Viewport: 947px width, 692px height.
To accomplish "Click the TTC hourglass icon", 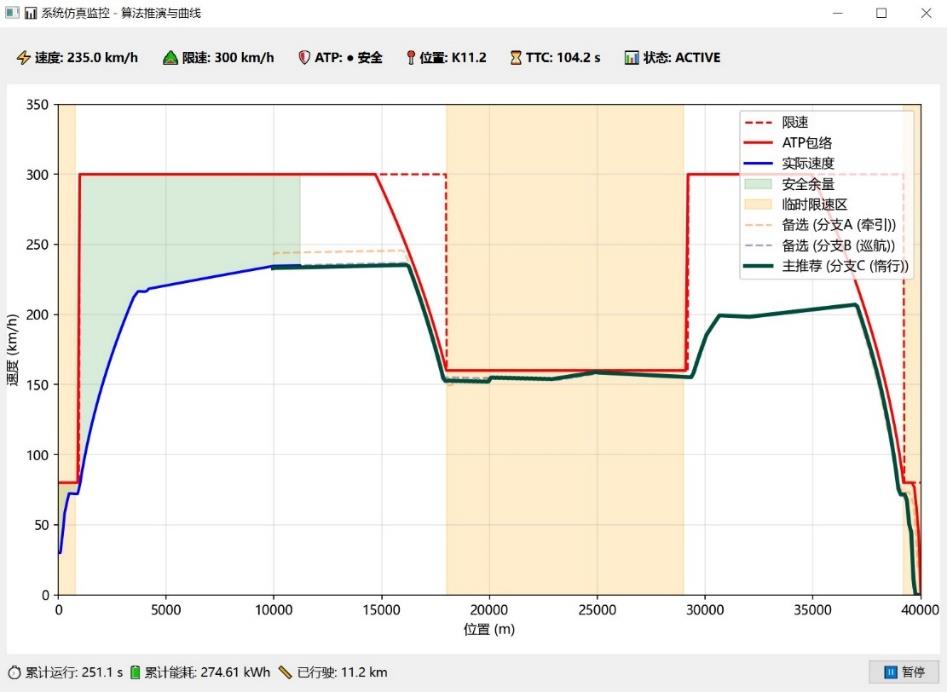I will click(x=516, y=57).
